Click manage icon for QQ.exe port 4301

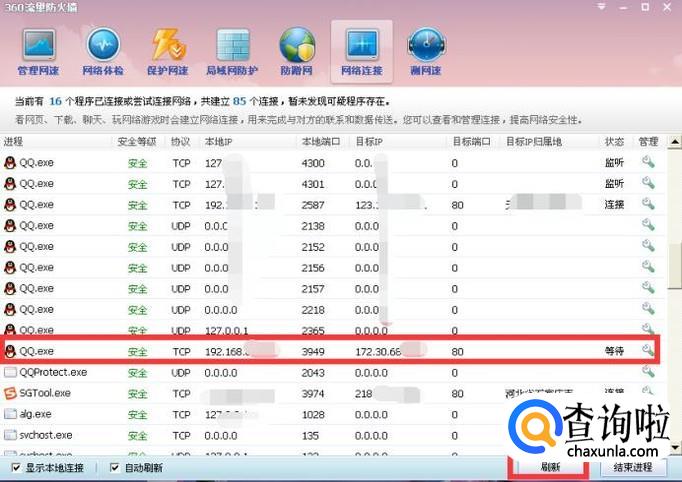[x=648, y=183]
